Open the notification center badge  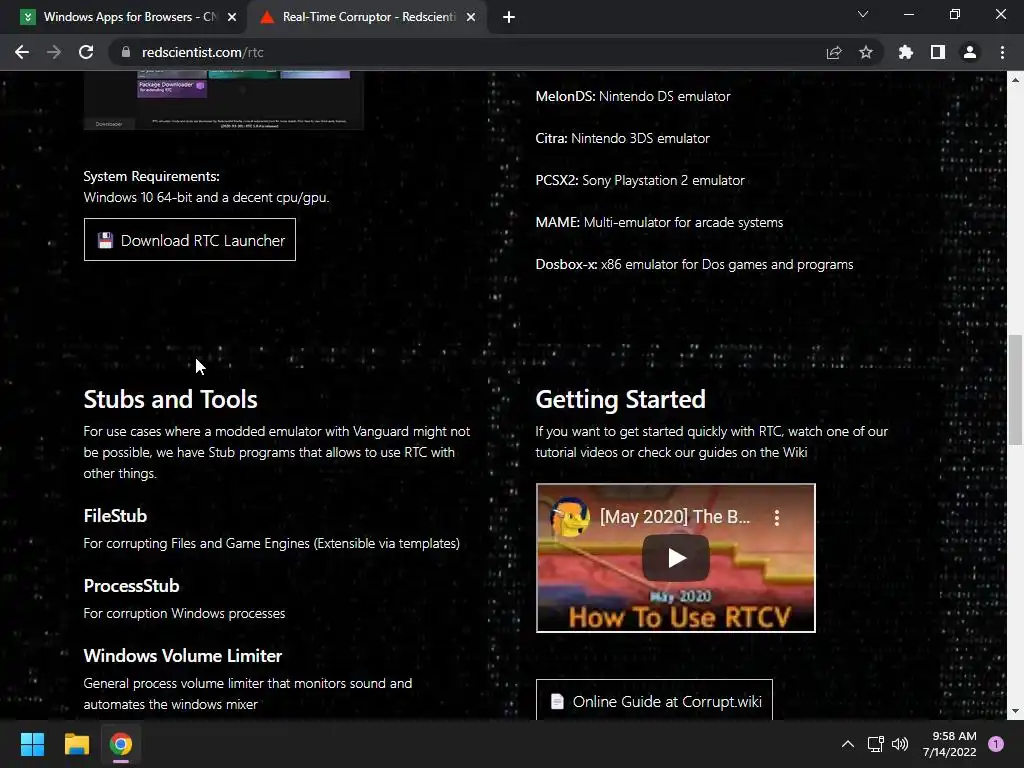pos(996,744)
